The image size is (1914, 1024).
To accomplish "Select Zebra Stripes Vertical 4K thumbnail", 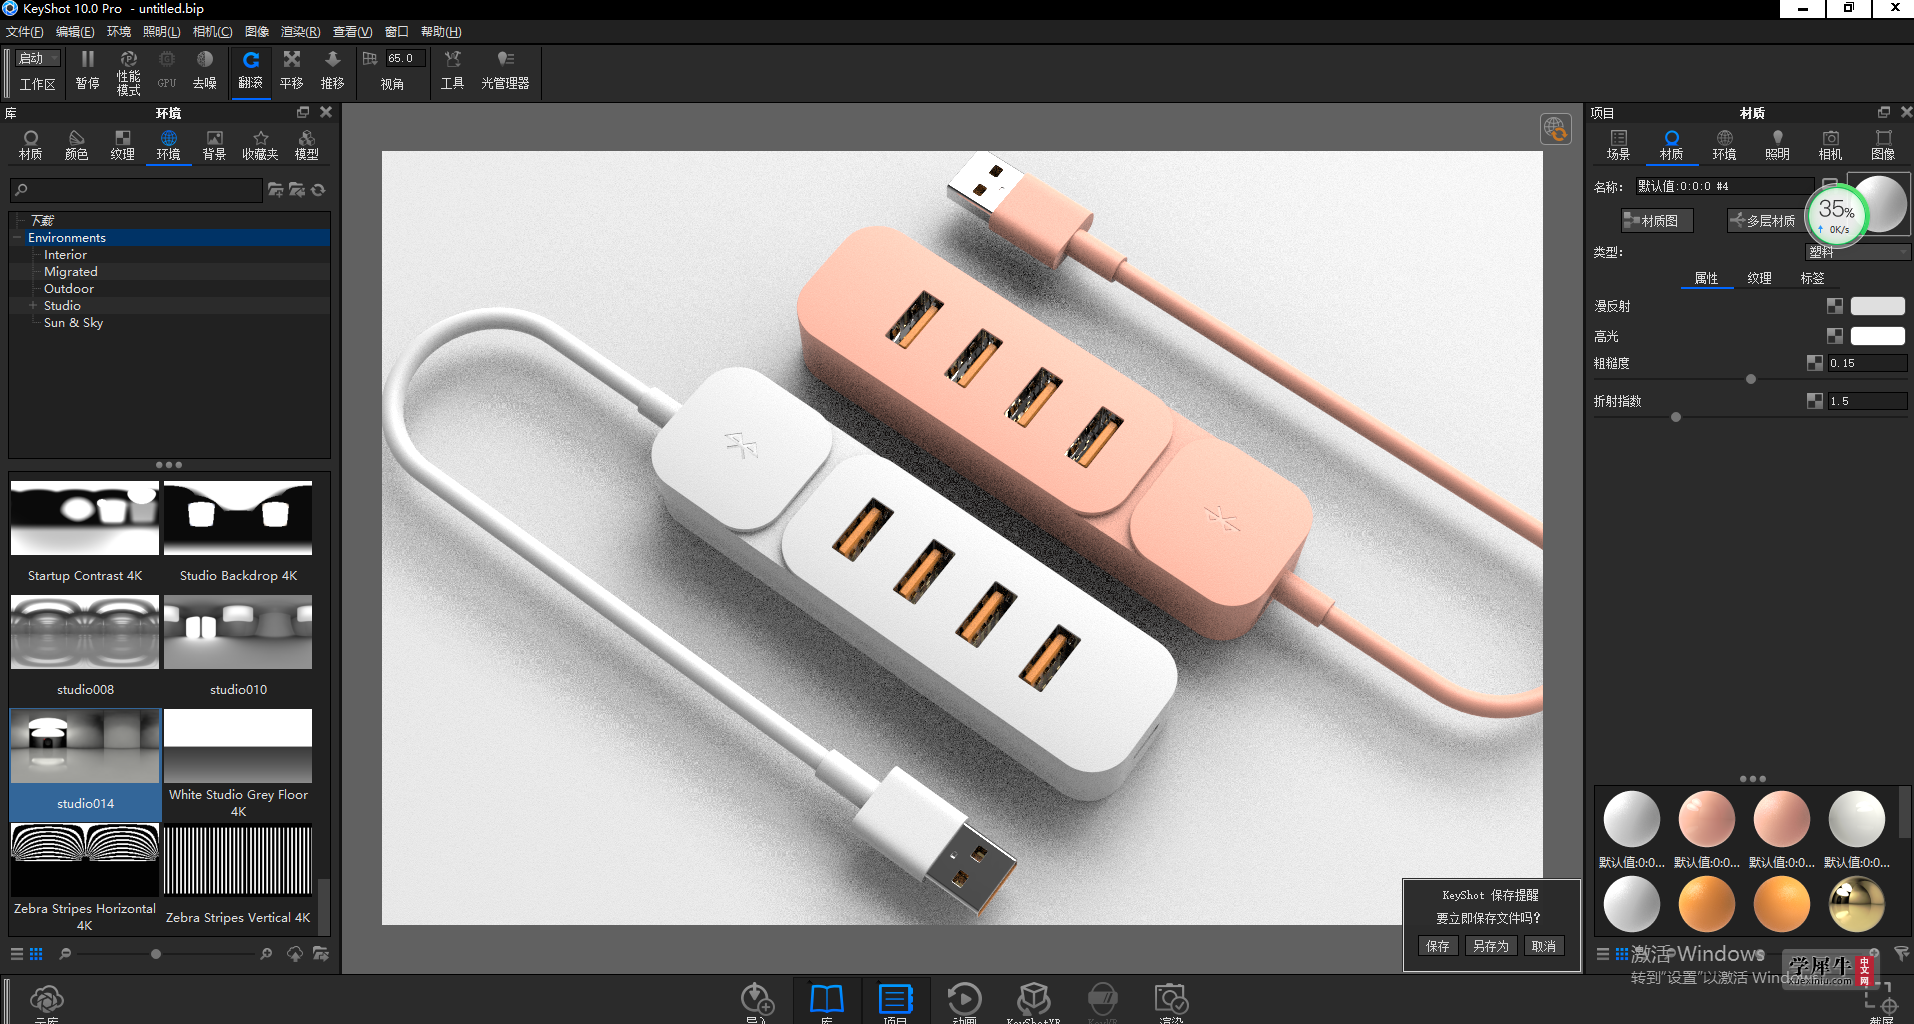I will pyautogui.click(x=238, y=860).
